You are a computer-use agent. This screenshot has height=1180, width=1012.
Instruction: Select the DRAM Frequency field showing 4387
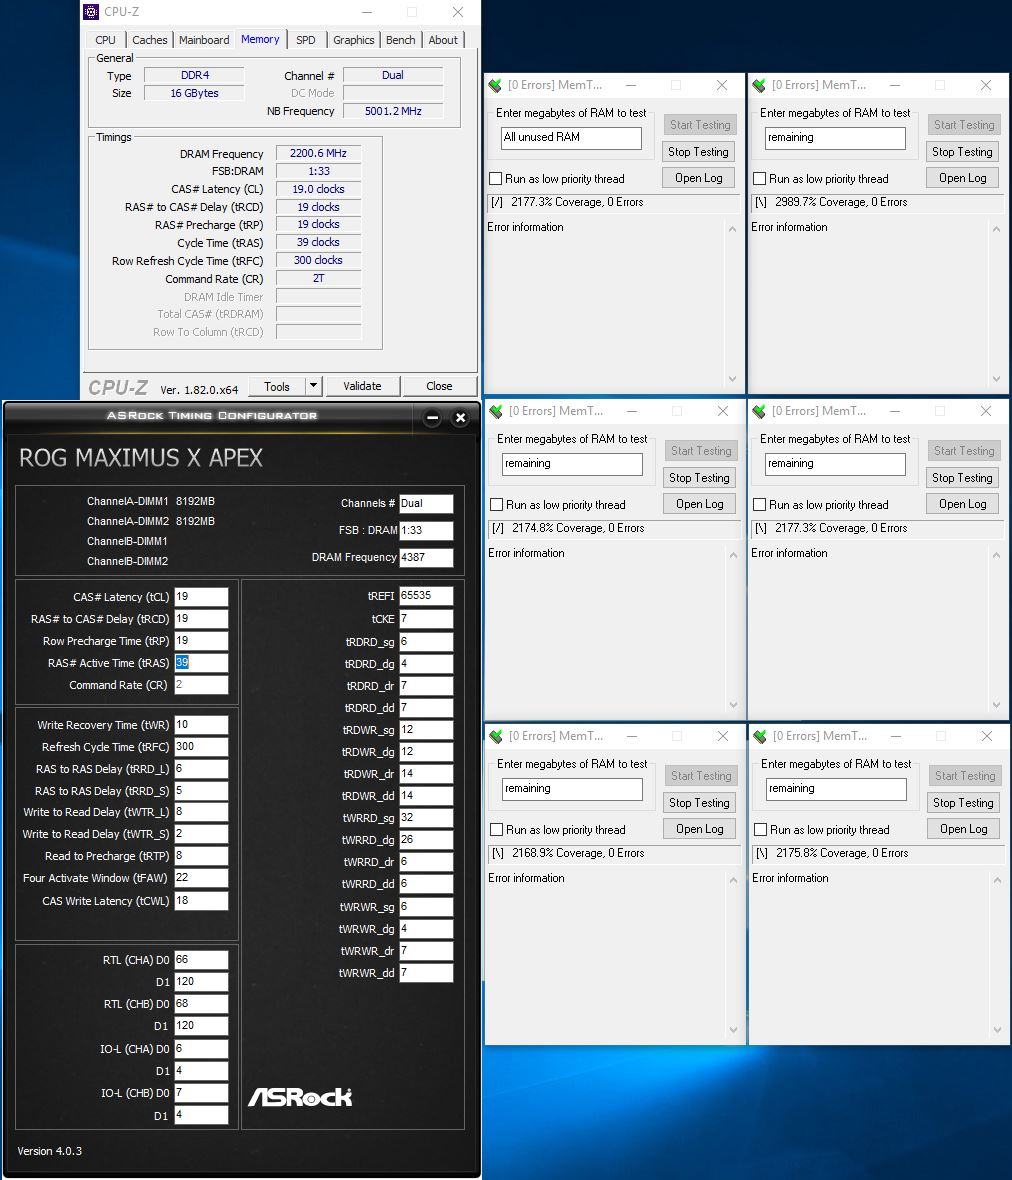pyautogui.click(x=426, y=558)
